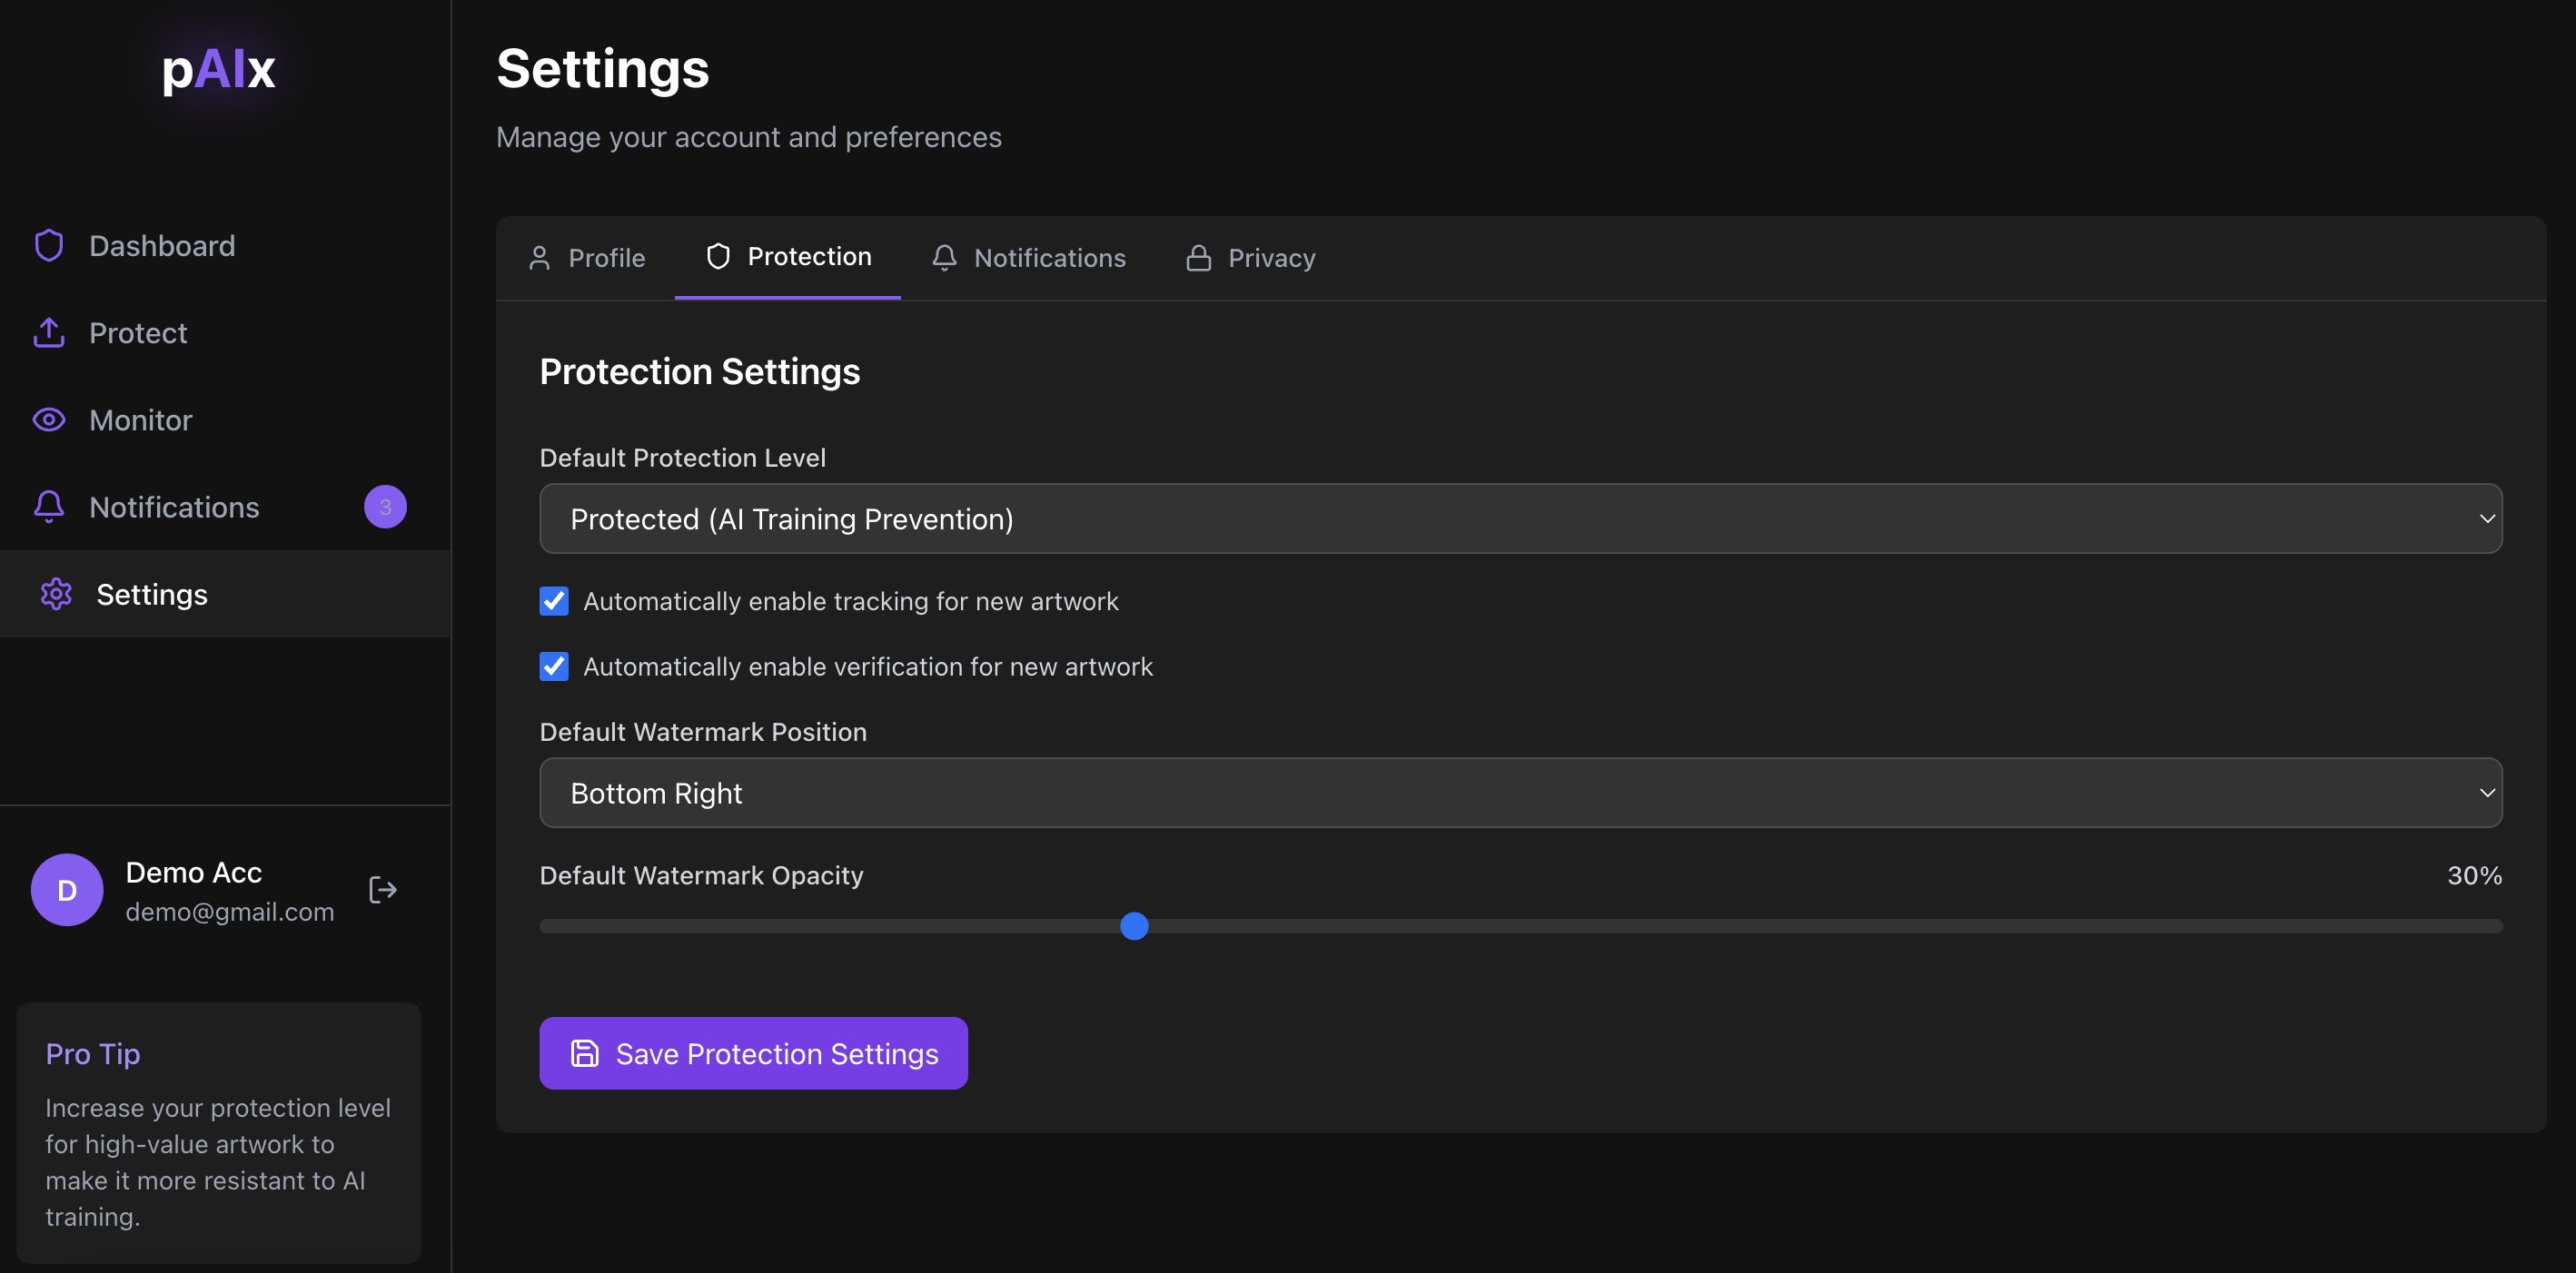This screenshot has width=2576, height=1273.
Task: Click the purple notification count badge
Action: click(385, 507)
